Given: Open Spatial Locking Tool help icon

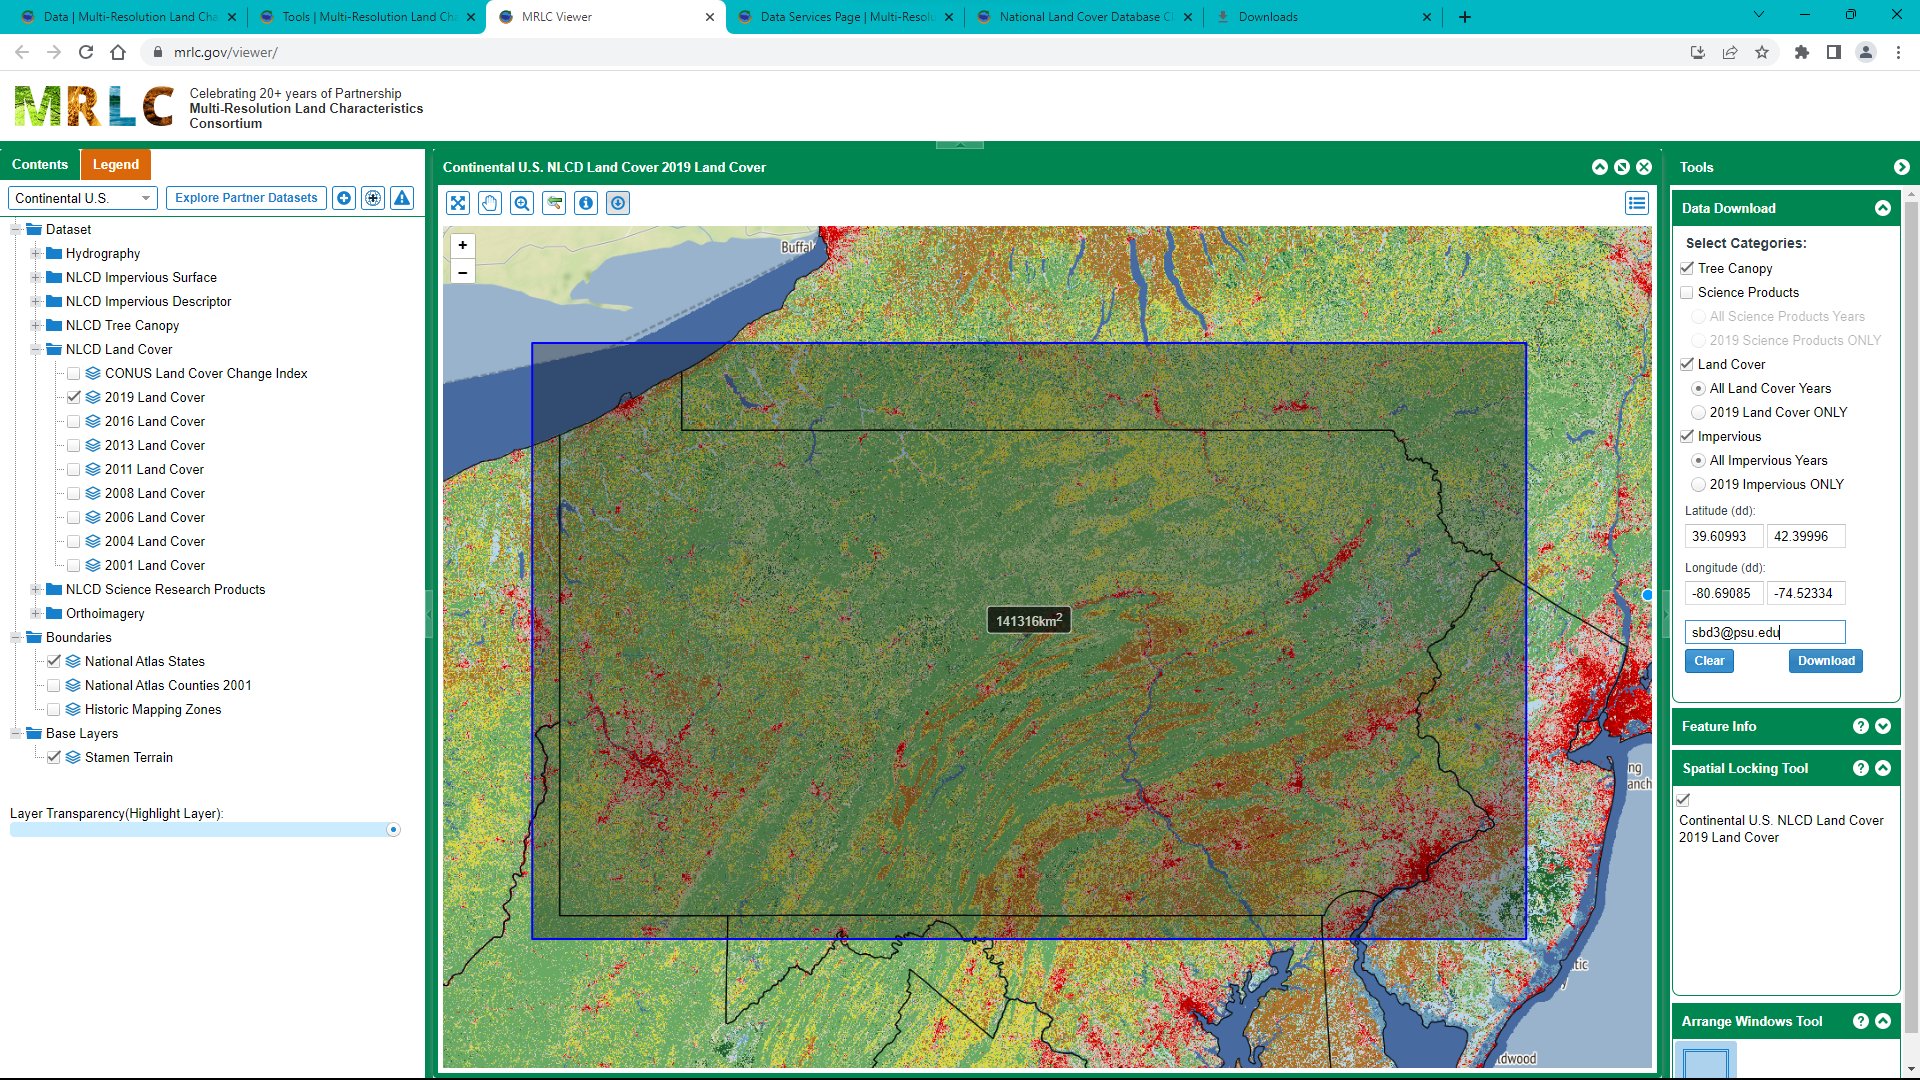Looking at the screenshot, I should coord(1861,768).
